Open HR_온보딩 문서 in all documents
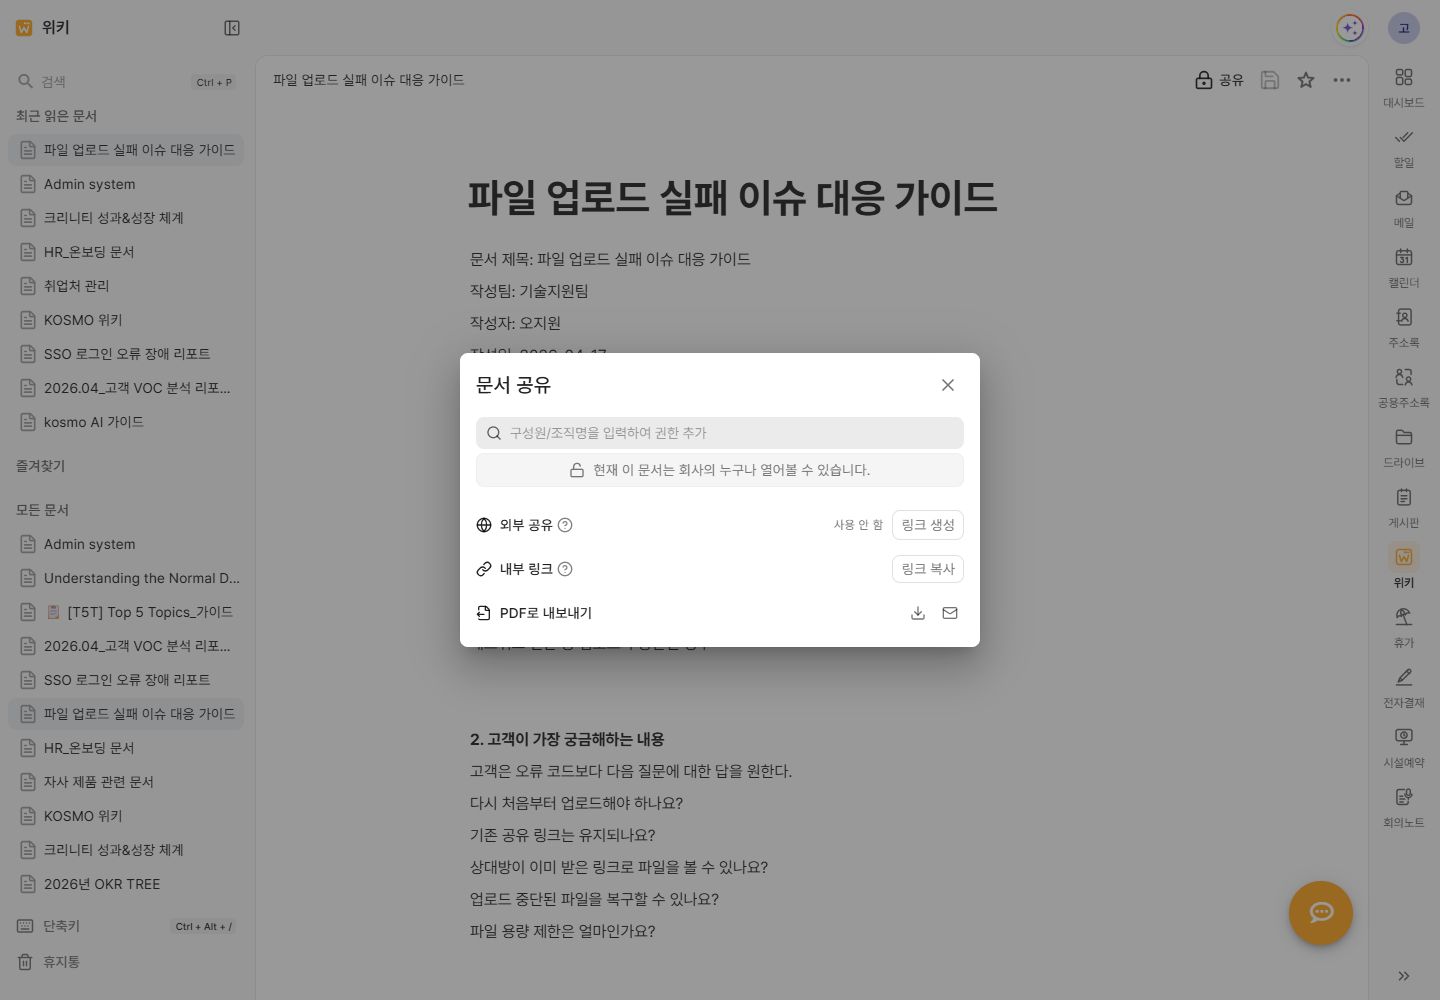This screenshot has width=1440, height=1000. coord(126,748)
